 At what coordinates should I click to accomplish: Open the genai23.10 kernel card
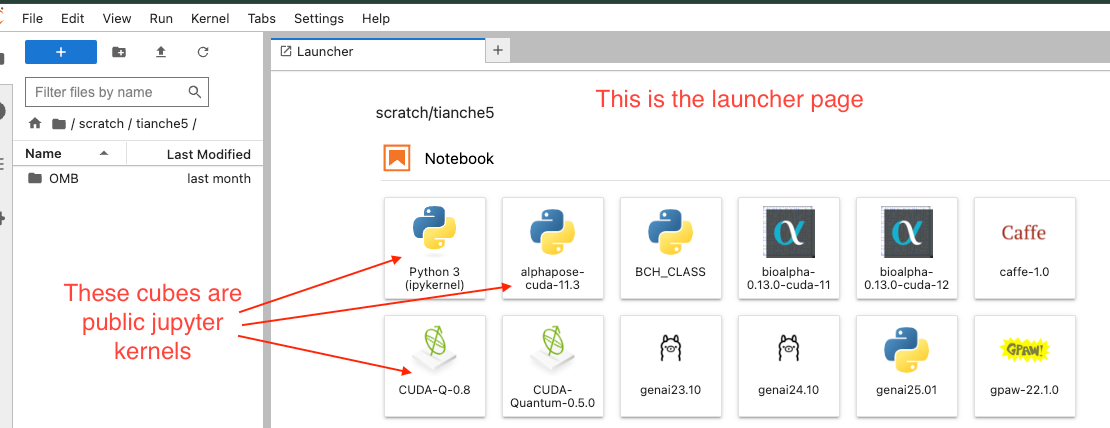pyautogui.click(x=670, y=366)
